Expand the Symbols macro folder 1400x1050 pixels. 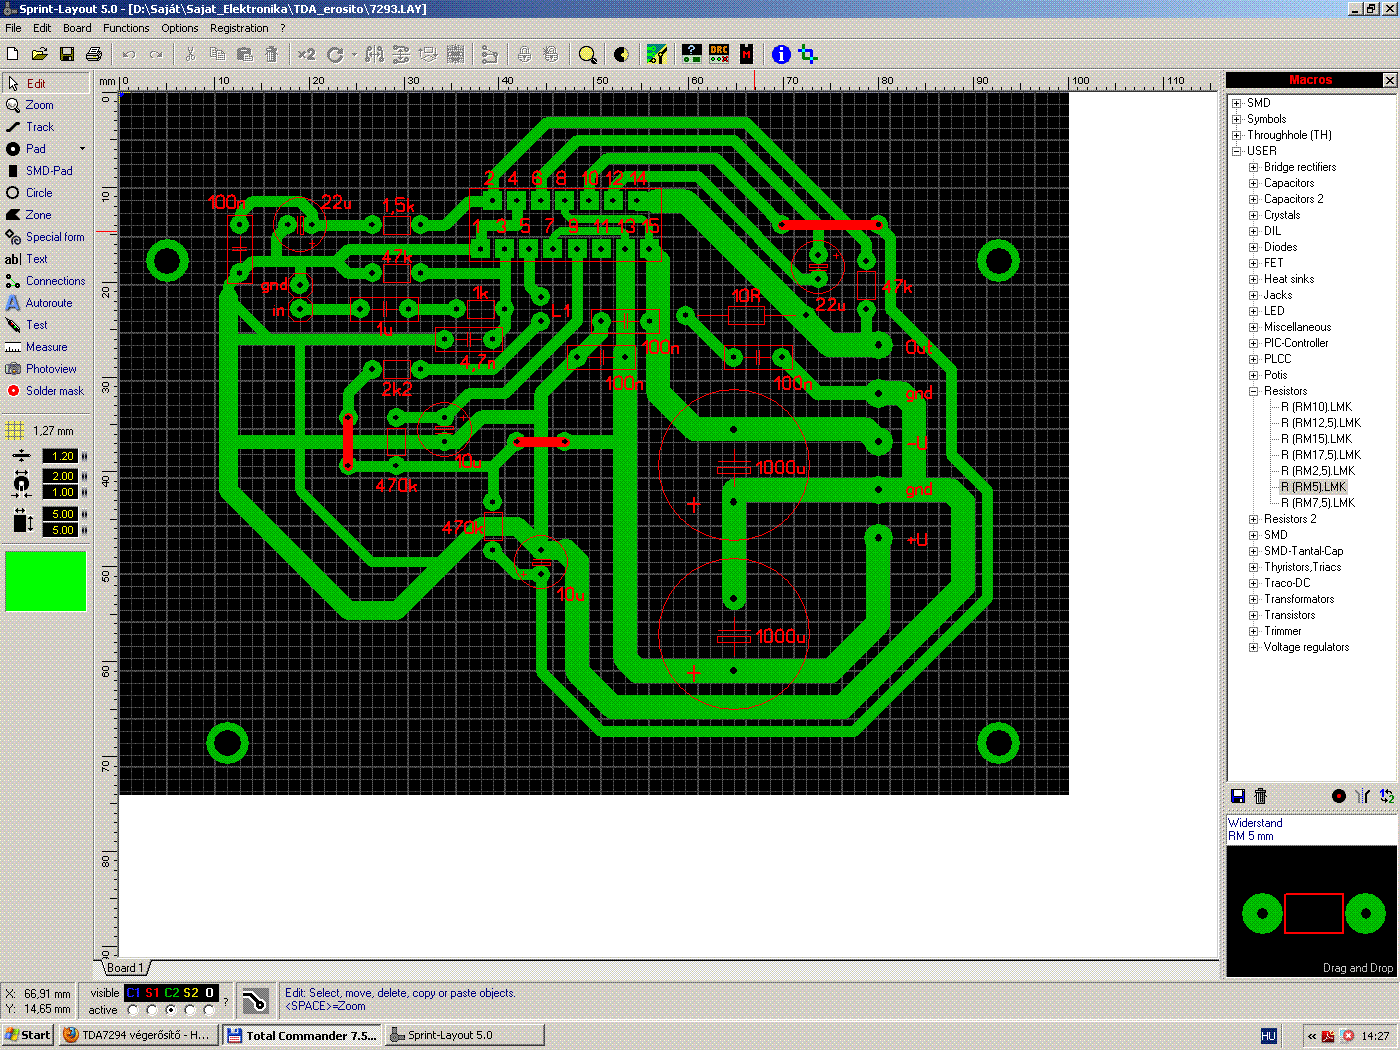click(x=1237, y=119)
